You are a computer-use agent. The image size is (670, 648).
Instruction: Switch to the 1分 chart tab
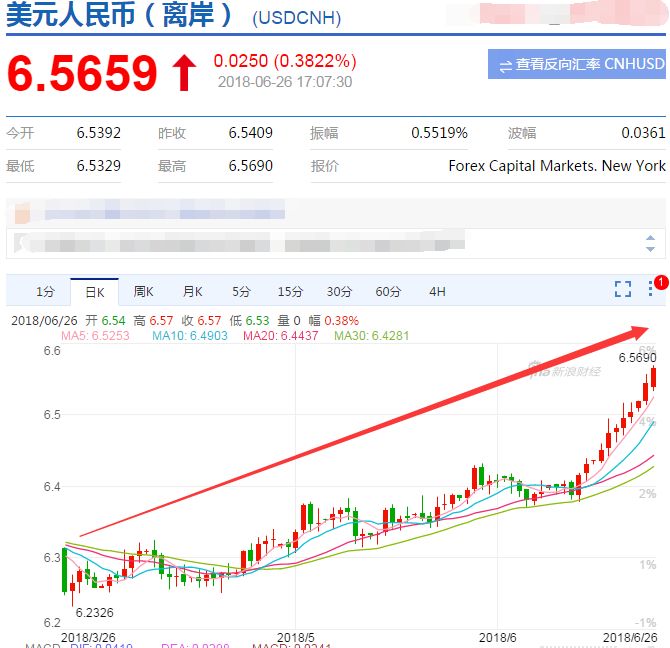point(45,292)
